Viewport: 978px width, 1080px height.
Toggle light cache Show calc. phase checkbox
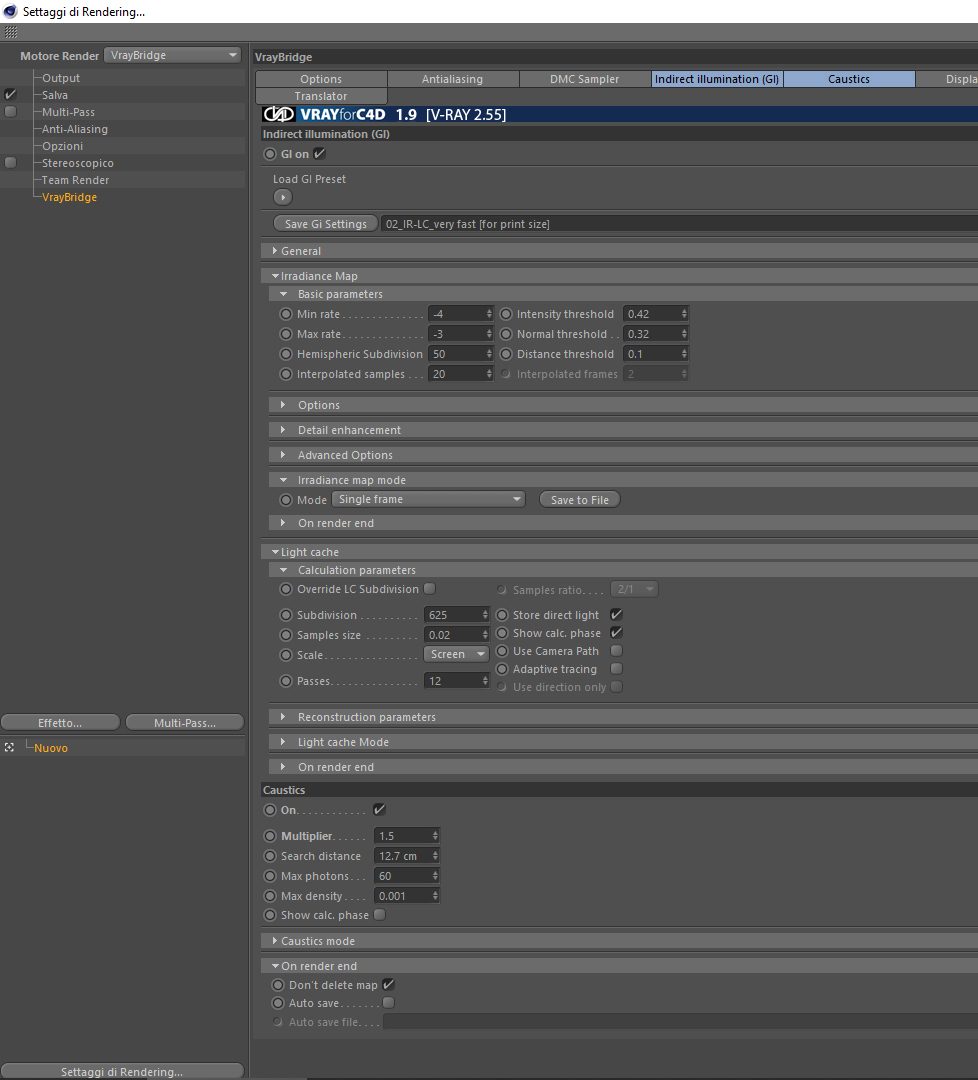click(616, 632)
